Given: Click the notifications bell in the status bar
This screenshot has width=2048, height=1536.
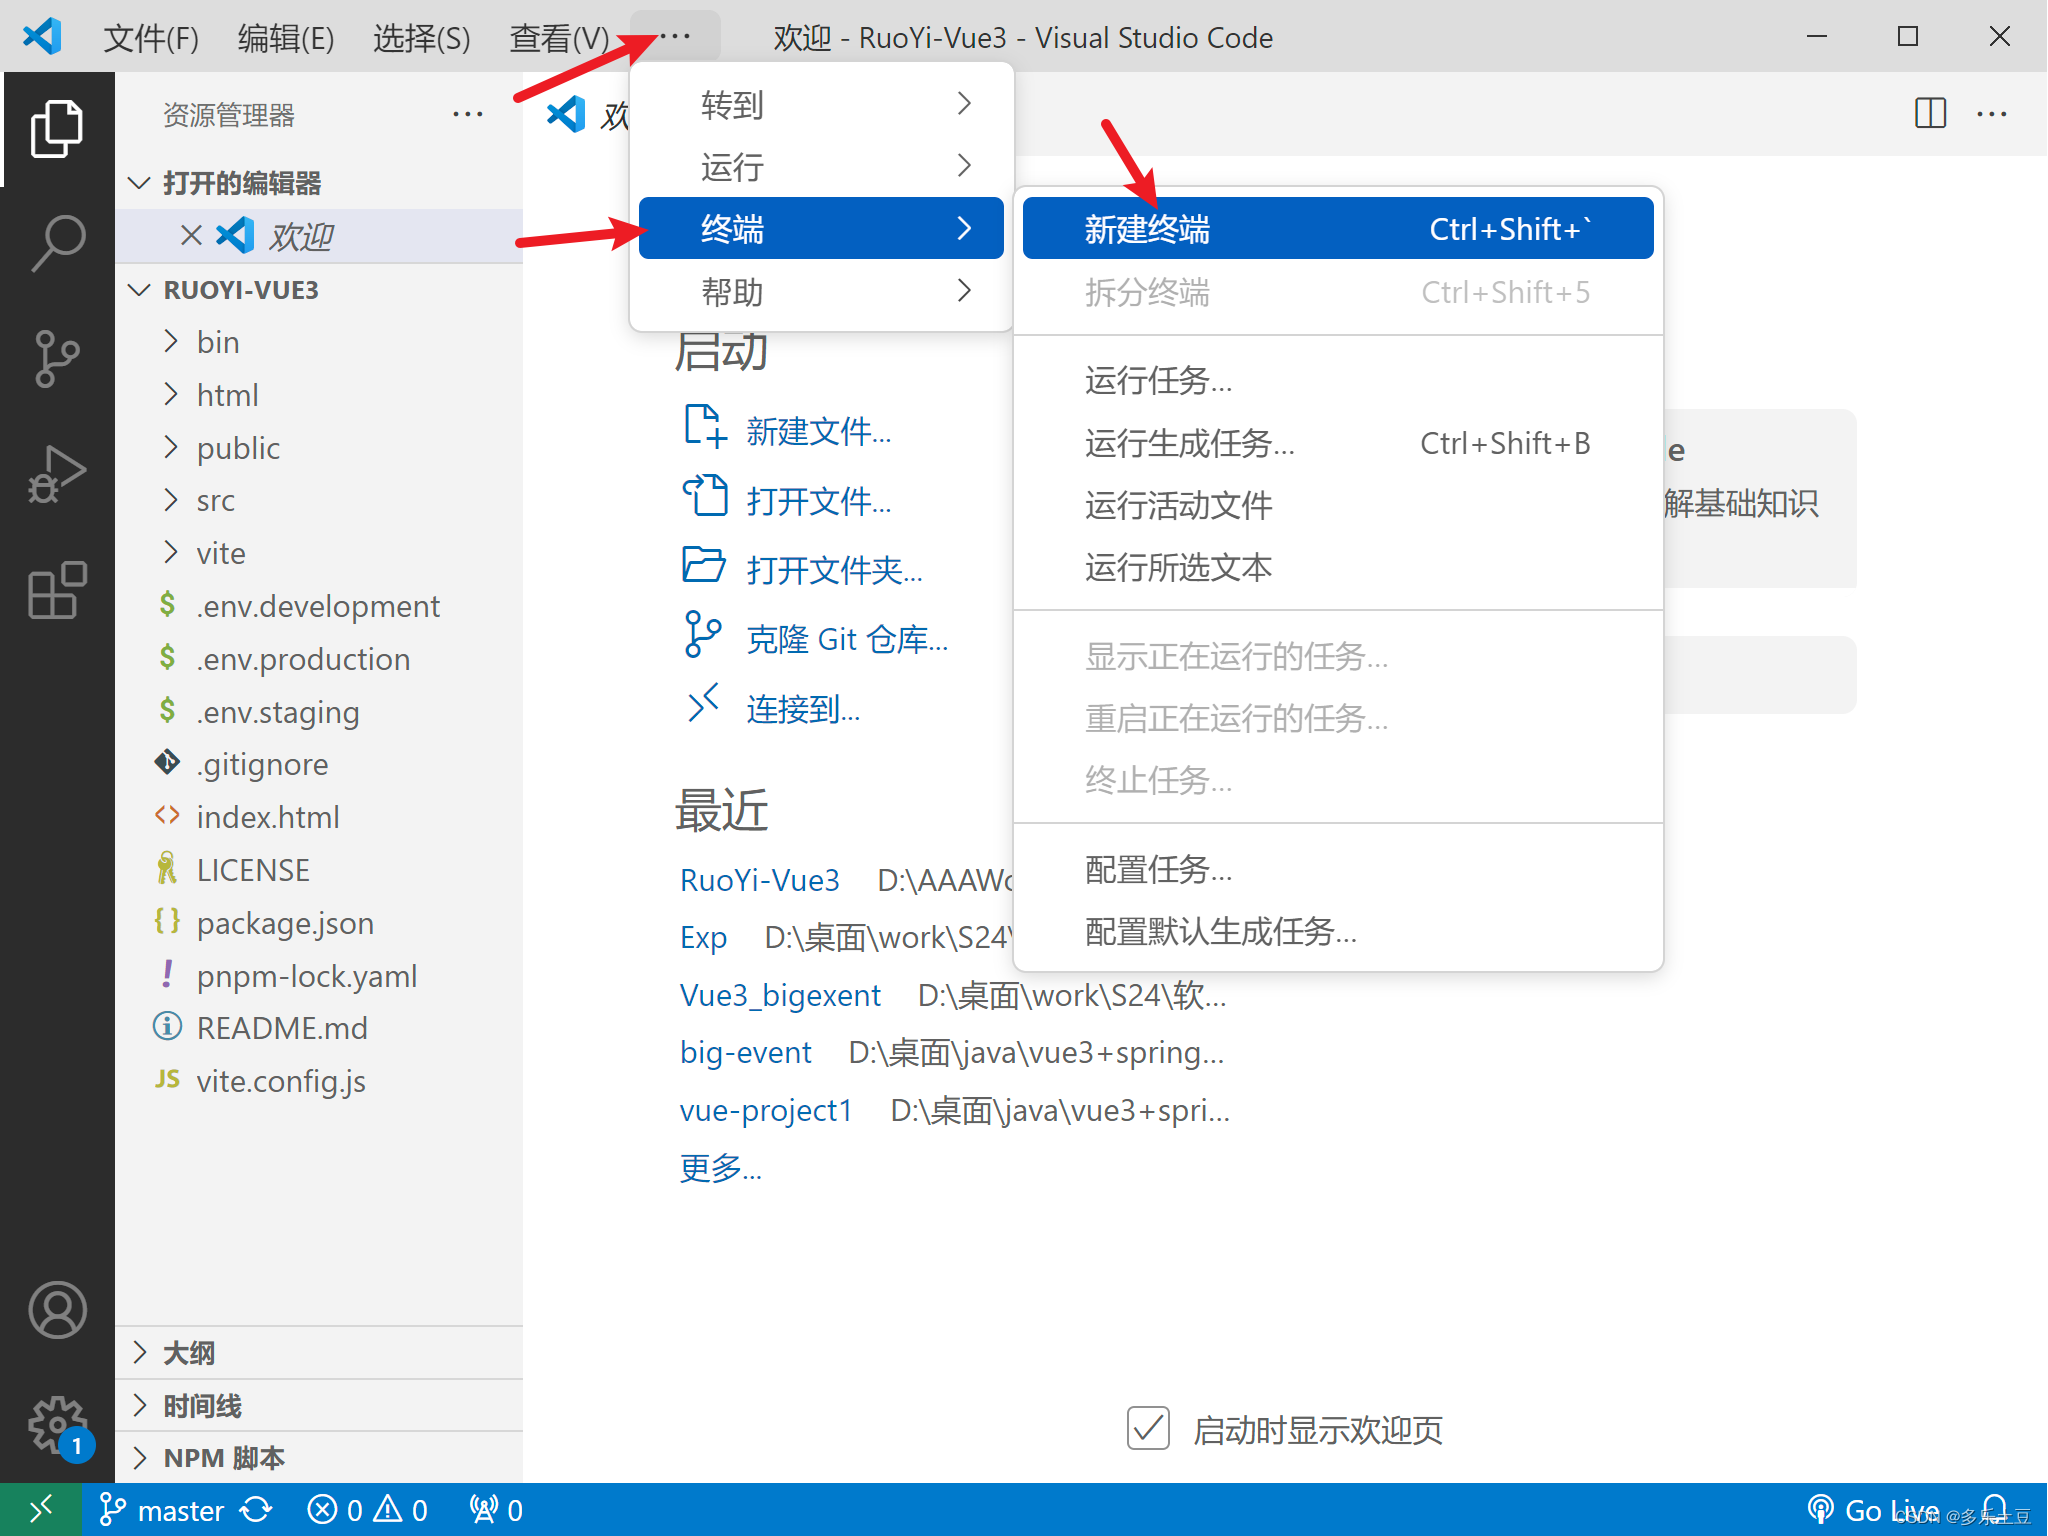Looking at the screenshot, I should [x=1994, y=1508].
